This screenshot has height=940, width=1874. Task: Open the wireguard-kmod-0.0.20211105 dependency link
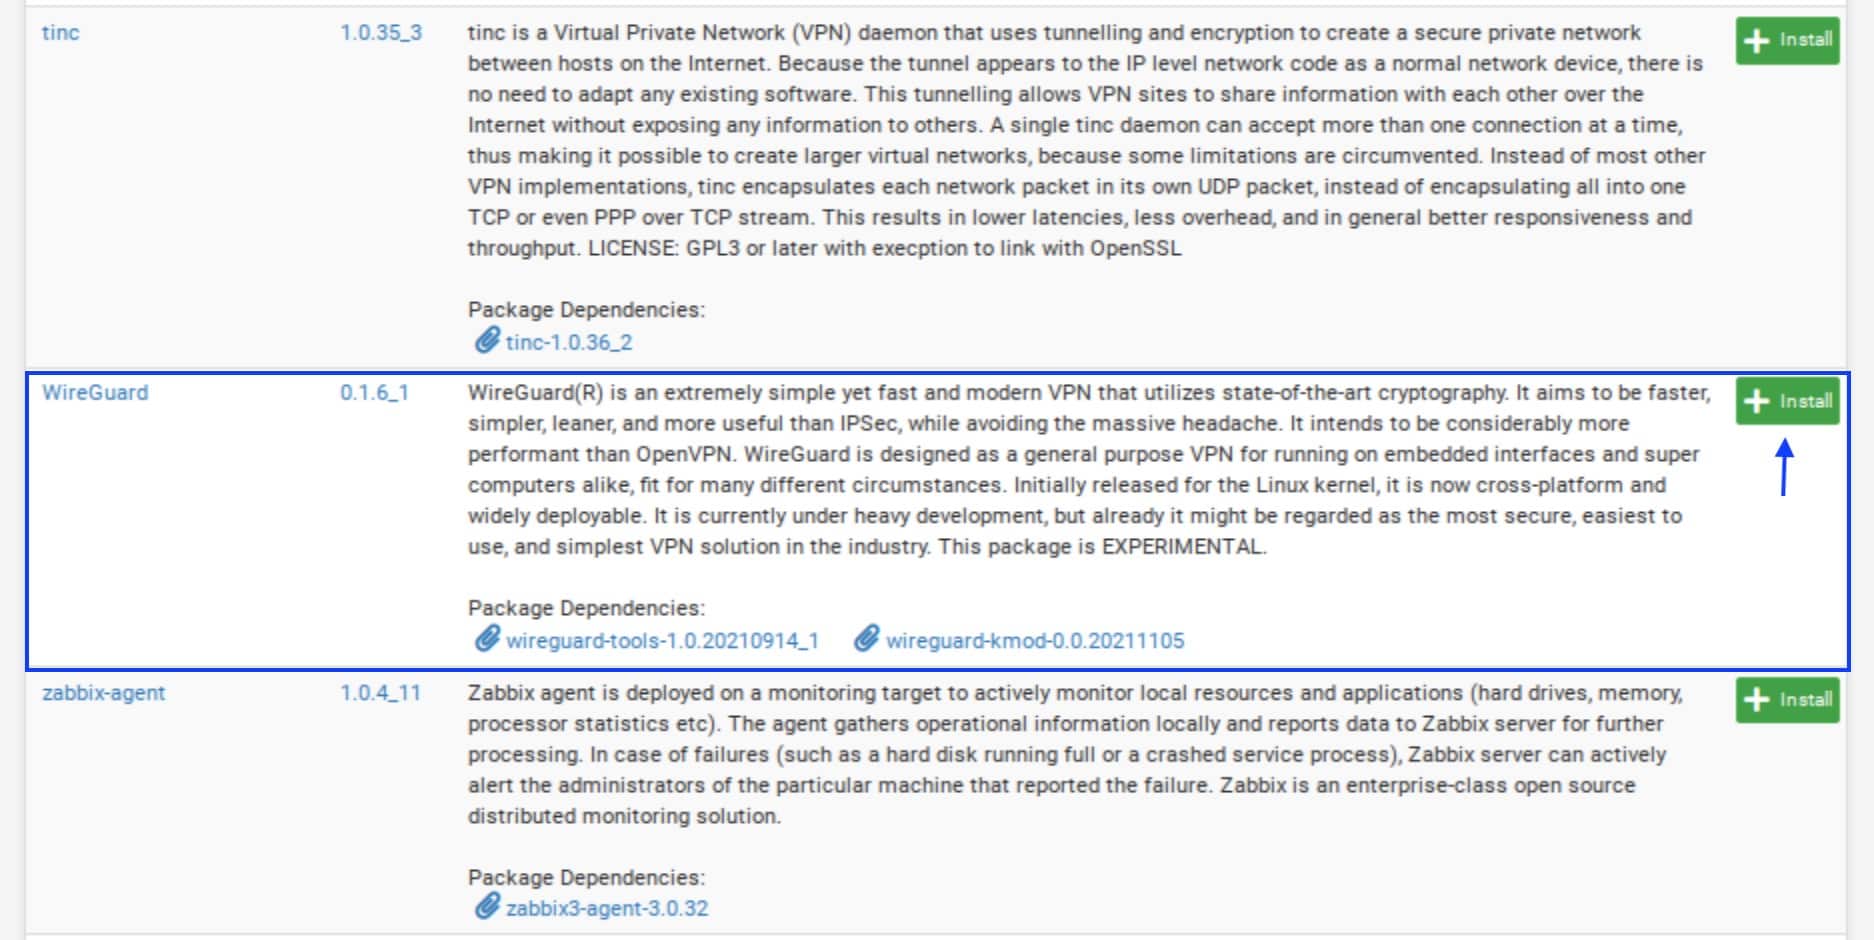pos(1035,640)
